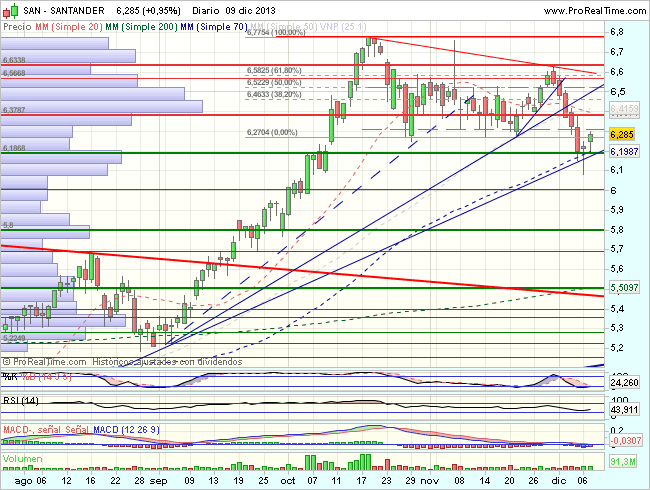Open the www.ProRealTime.com link

click(x=594, y=11)
